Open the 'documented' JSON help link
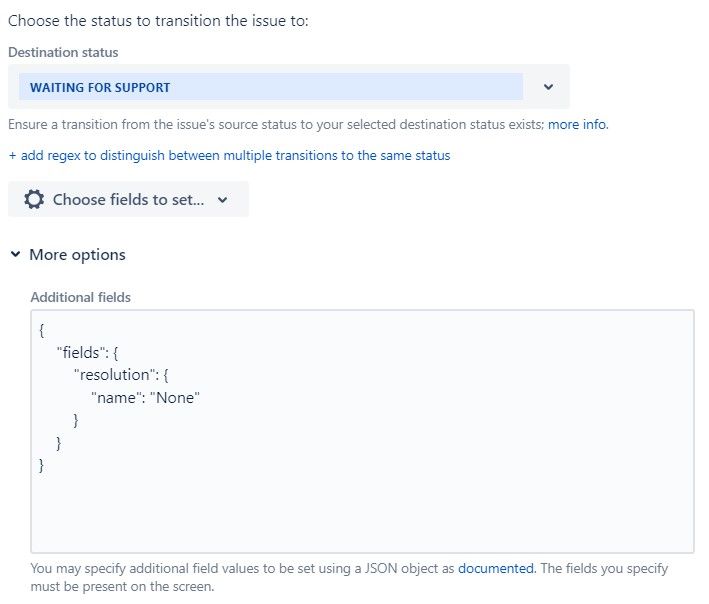 496,568
